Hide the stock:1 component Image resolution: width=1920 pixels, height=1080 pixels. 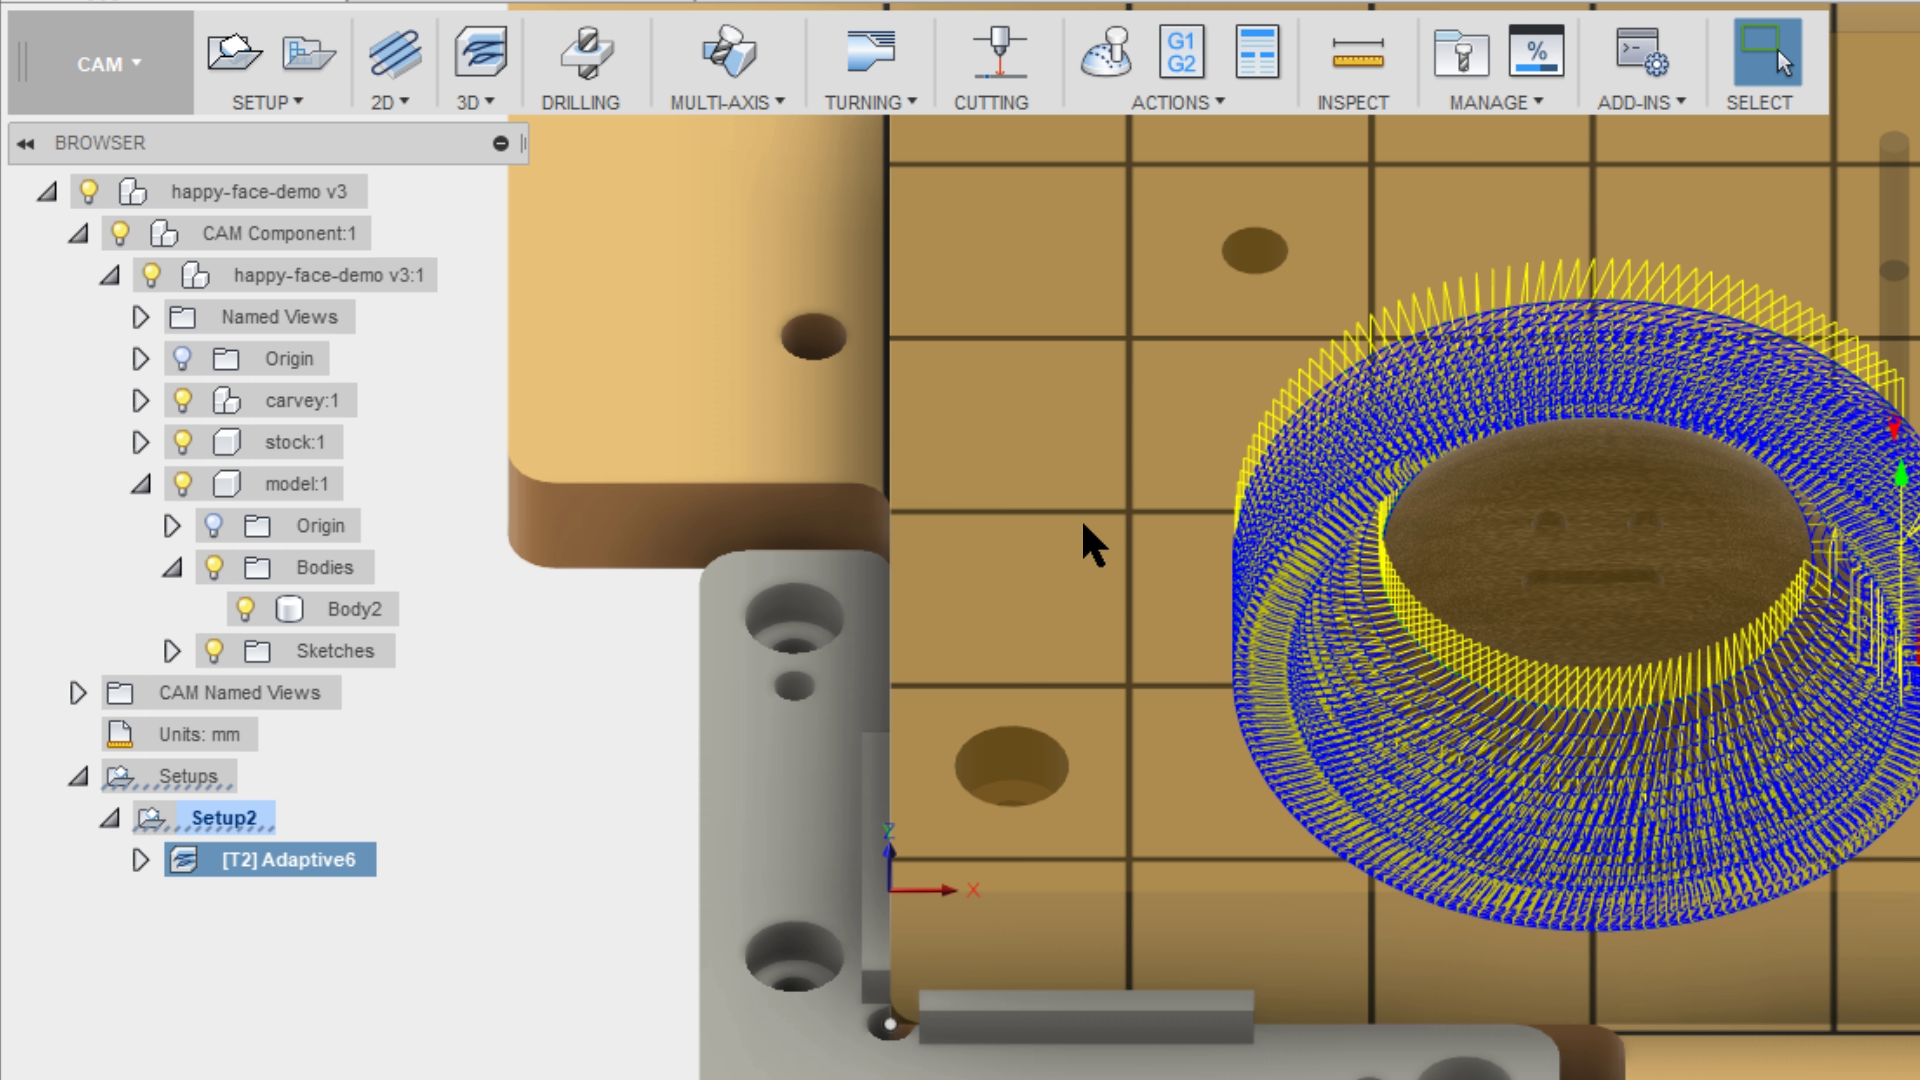(x=182, y=442)
